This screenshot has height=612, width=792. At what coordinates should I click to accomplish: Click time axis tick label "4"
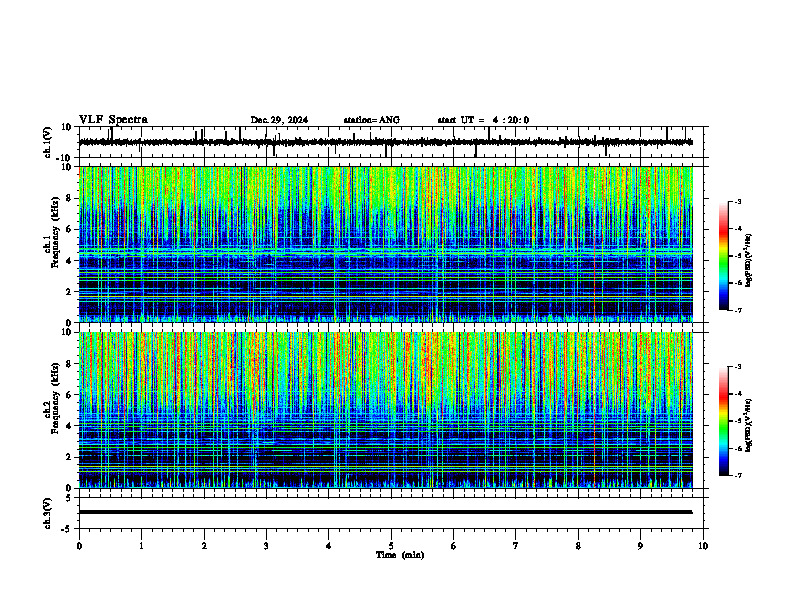click(329, 546)
